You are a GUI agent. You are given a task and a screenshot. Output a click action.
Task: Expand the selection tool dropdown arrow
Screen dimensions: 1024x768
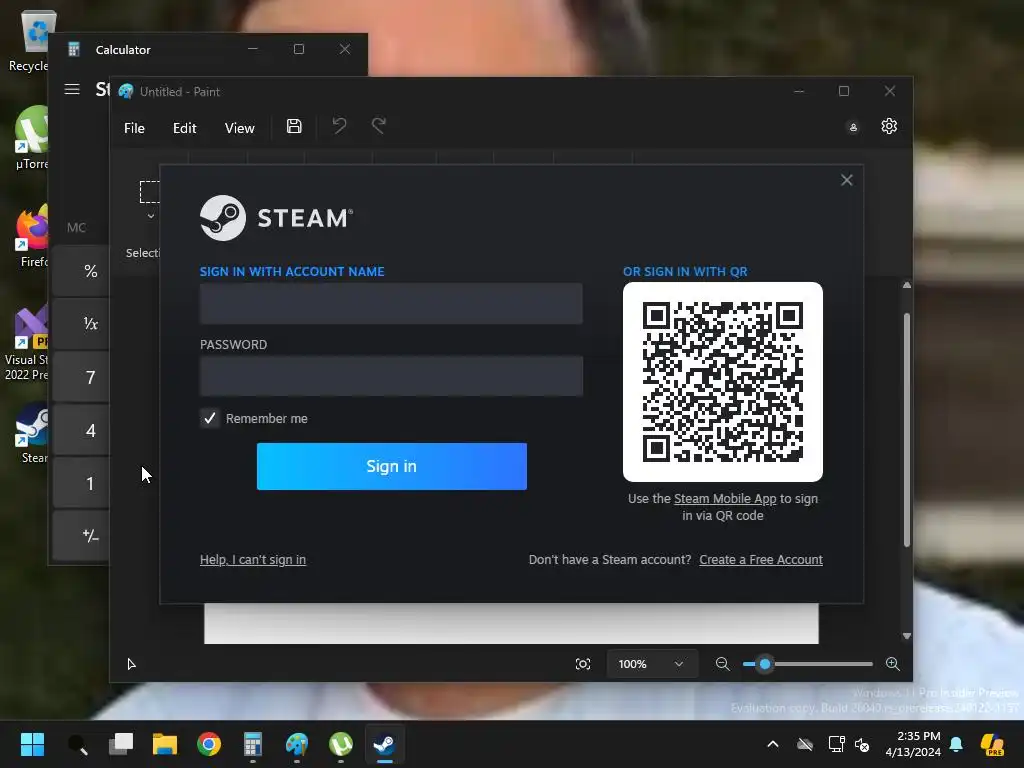click(151, 216)
